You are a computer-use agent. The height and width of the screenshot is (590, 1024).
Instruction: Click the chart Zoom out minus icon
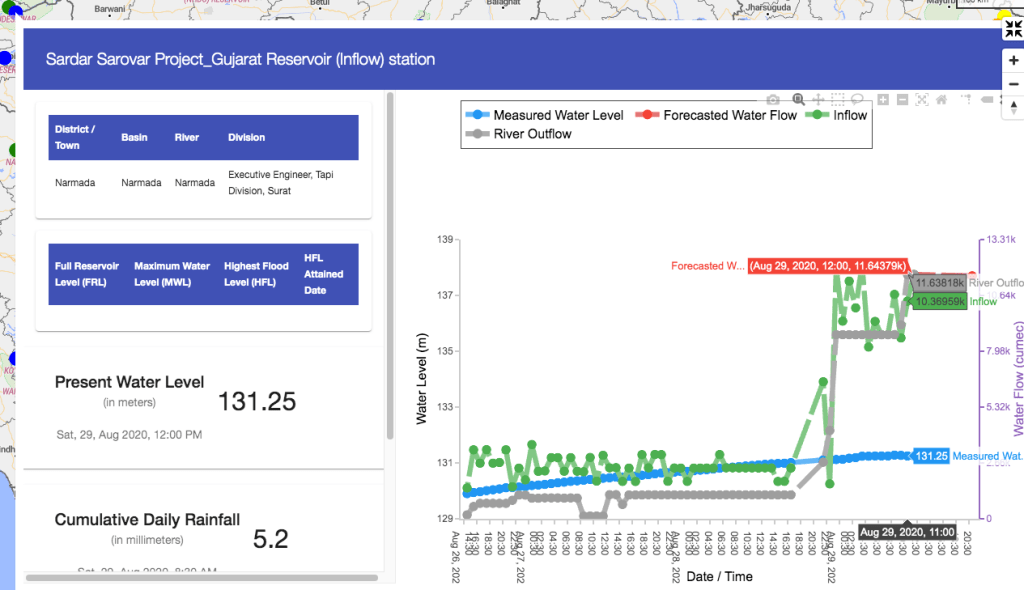(x=902, y=100)
